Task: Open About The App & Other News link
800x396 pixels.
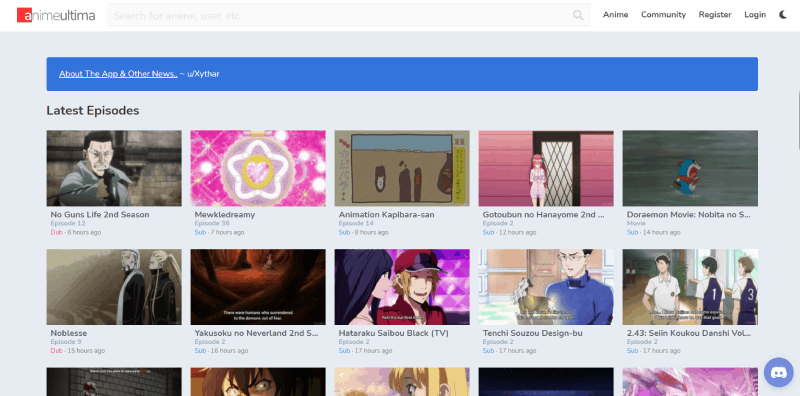Action: point(118,74)
